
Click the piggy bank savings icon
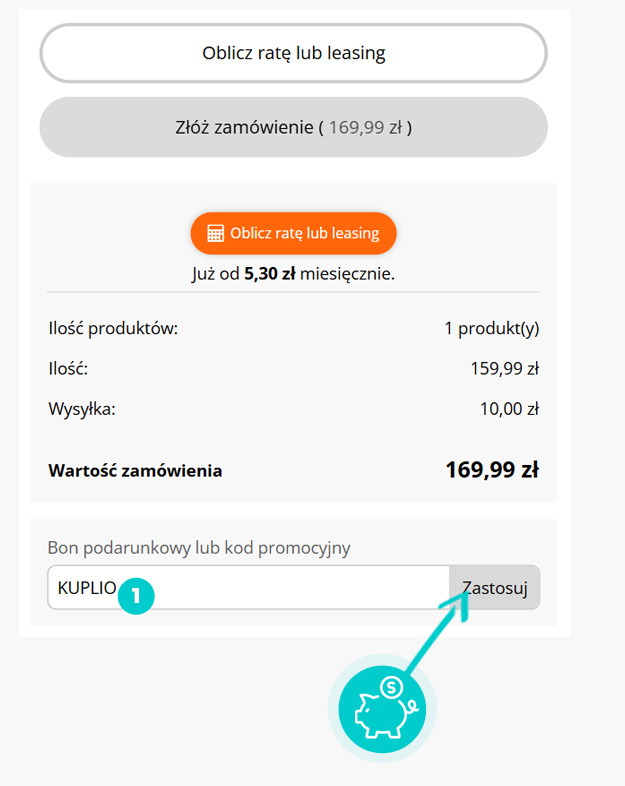(382, 709)
